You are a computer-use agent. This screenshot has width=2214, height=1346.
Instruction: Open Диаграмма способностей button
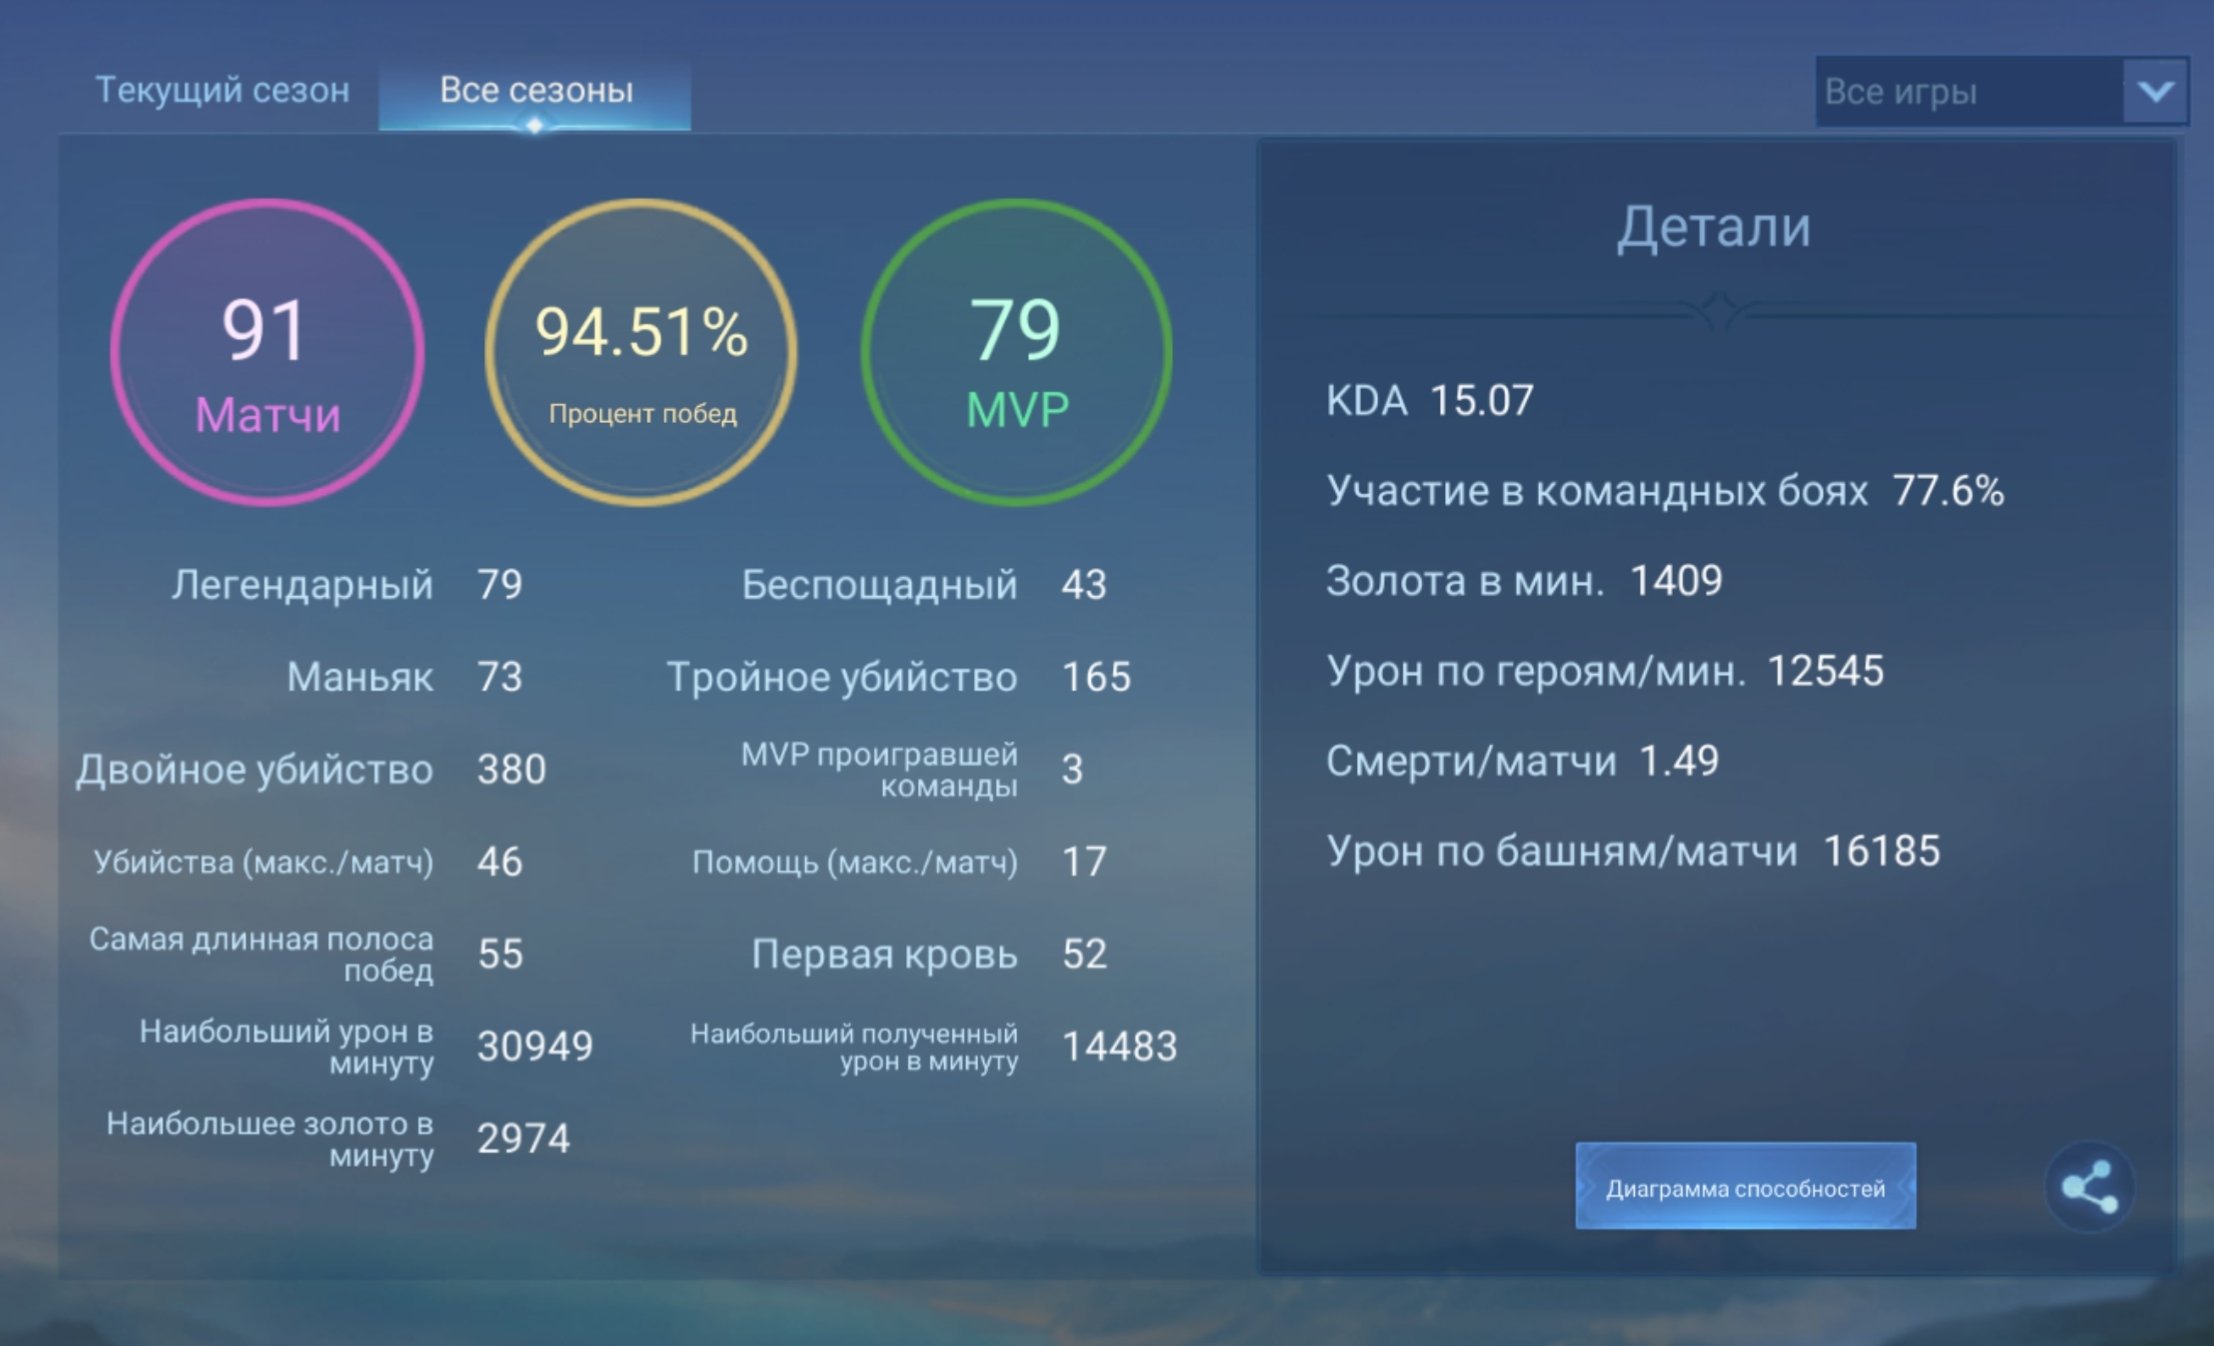click(x=1745, y=1187)
